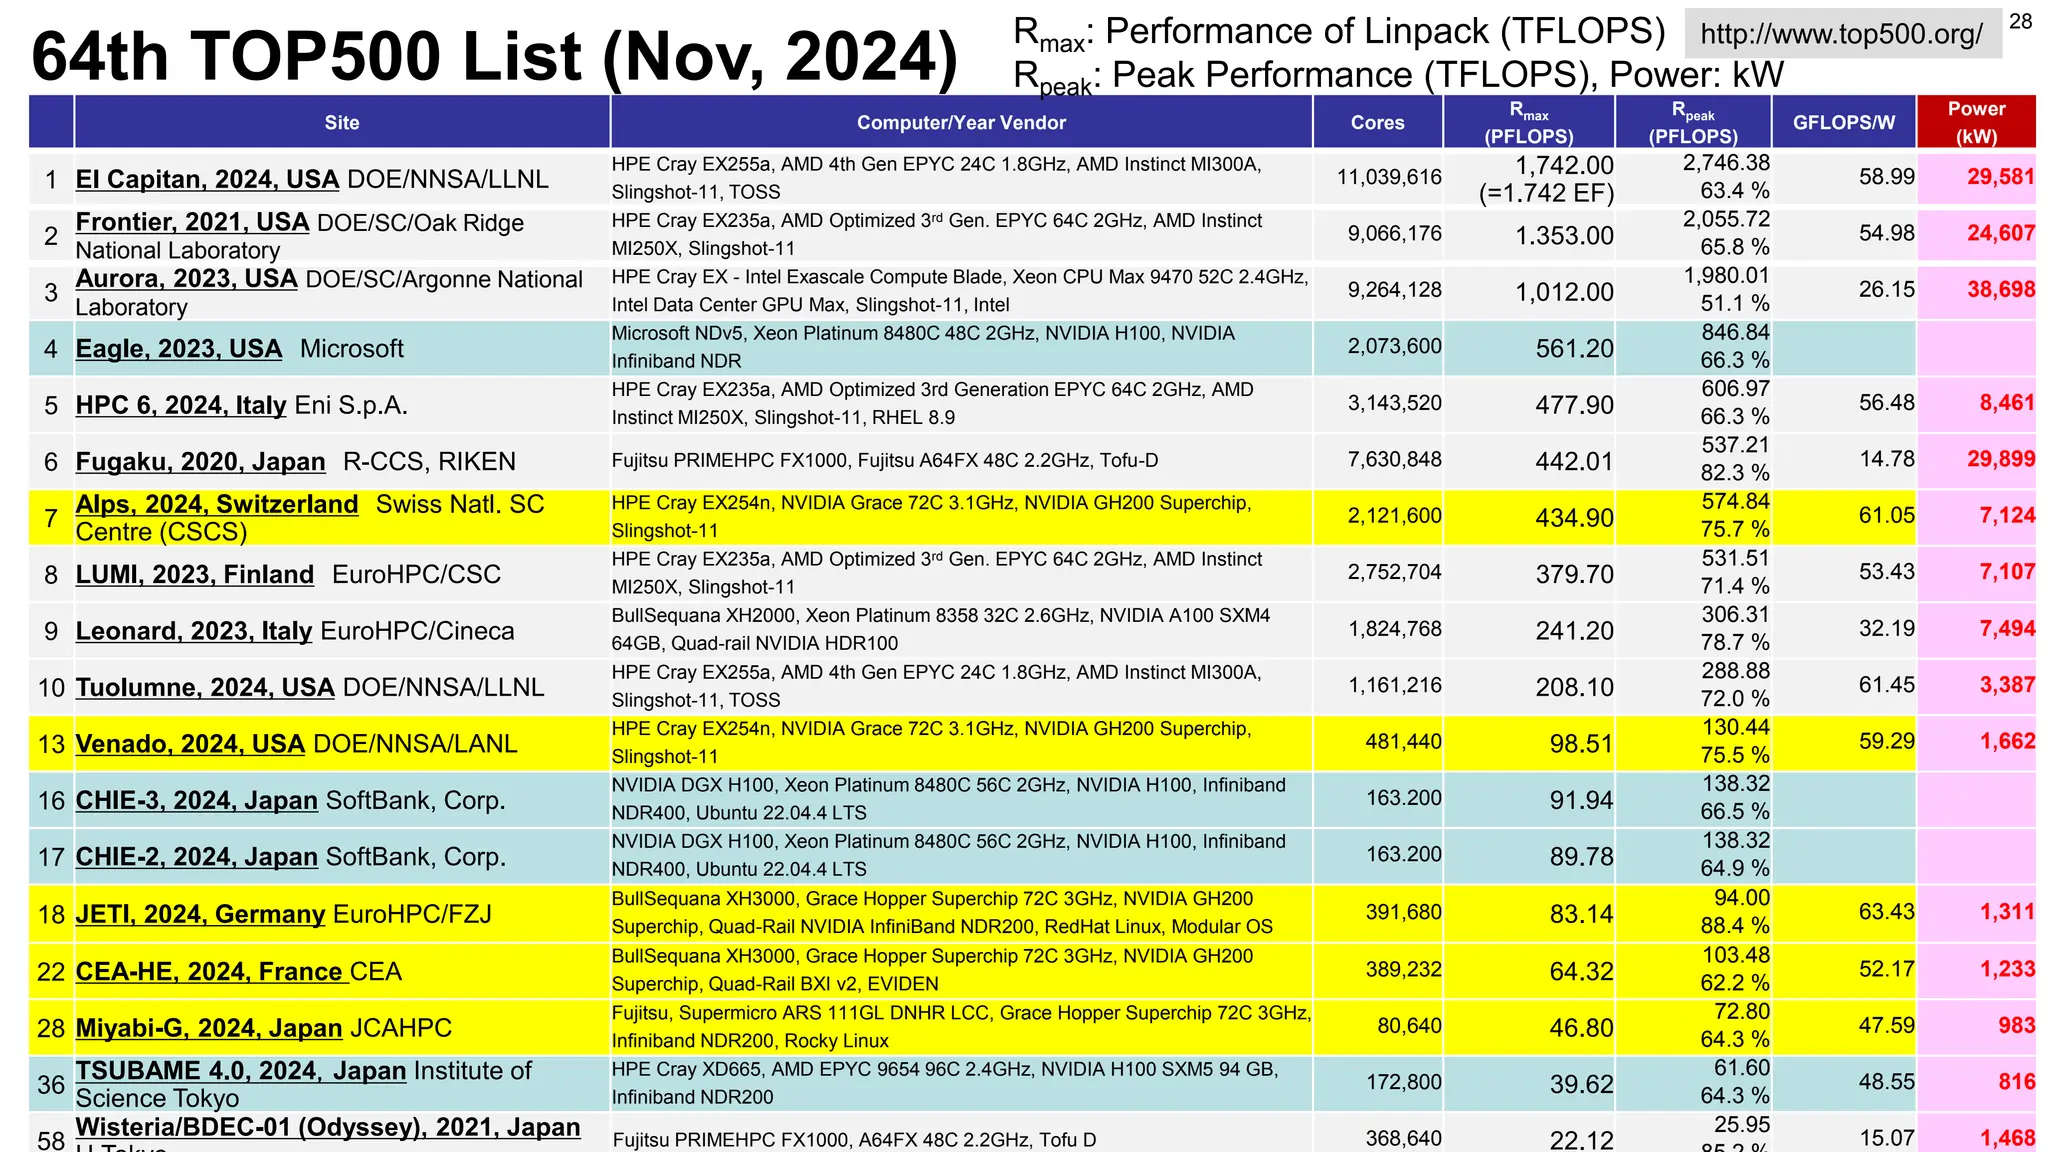The height and width of the screenshot is (1152, 2048).
Task: Select the GFLOPS/W value 61.45
Action: [x=1887, y=685]
